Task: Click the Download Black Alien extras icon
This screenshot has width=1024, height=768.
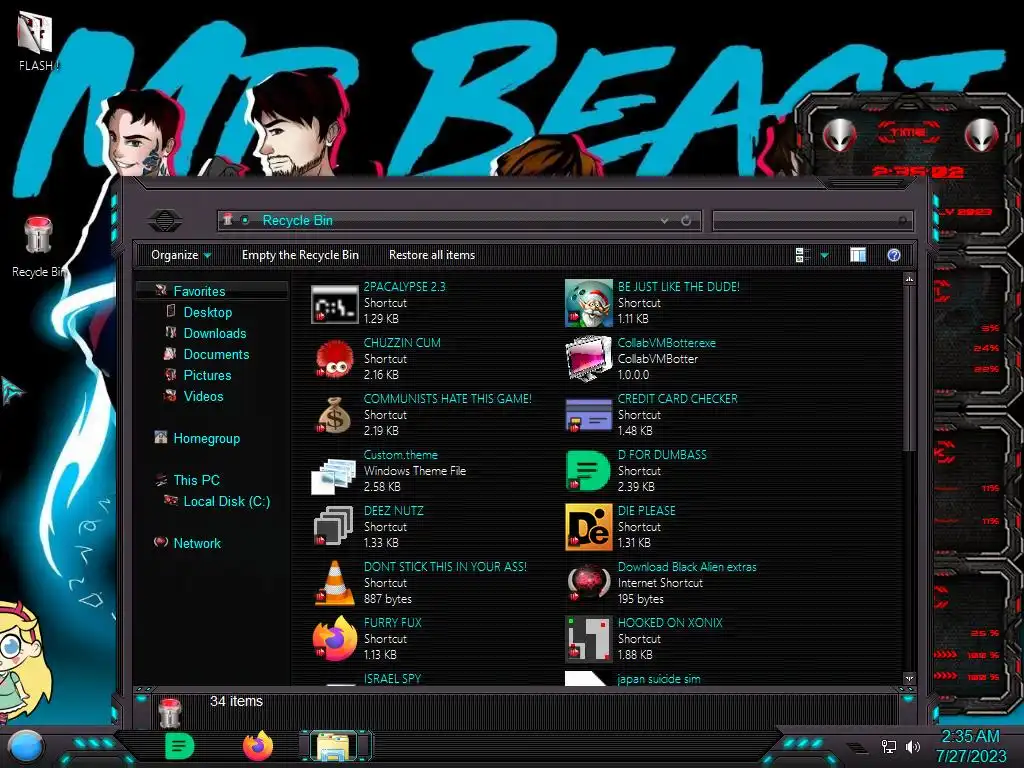Action: 588,583
